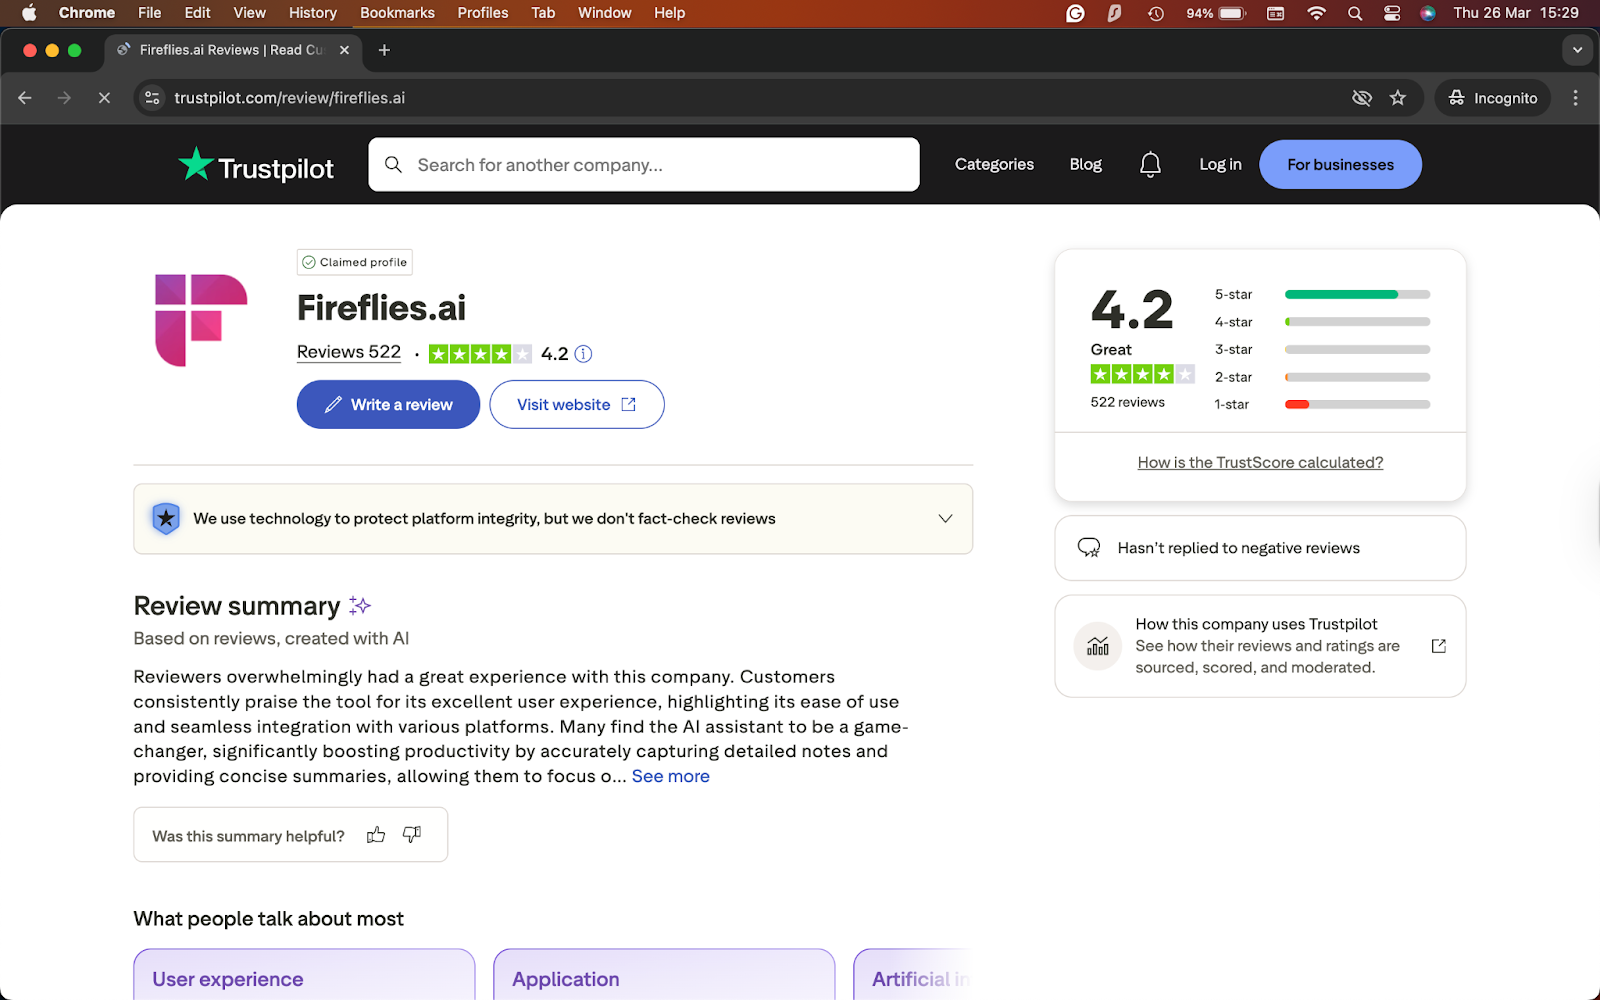Click the Reviews 522 link
This screenshot has width=1600, height=1000.
click(x=349, y=352)
